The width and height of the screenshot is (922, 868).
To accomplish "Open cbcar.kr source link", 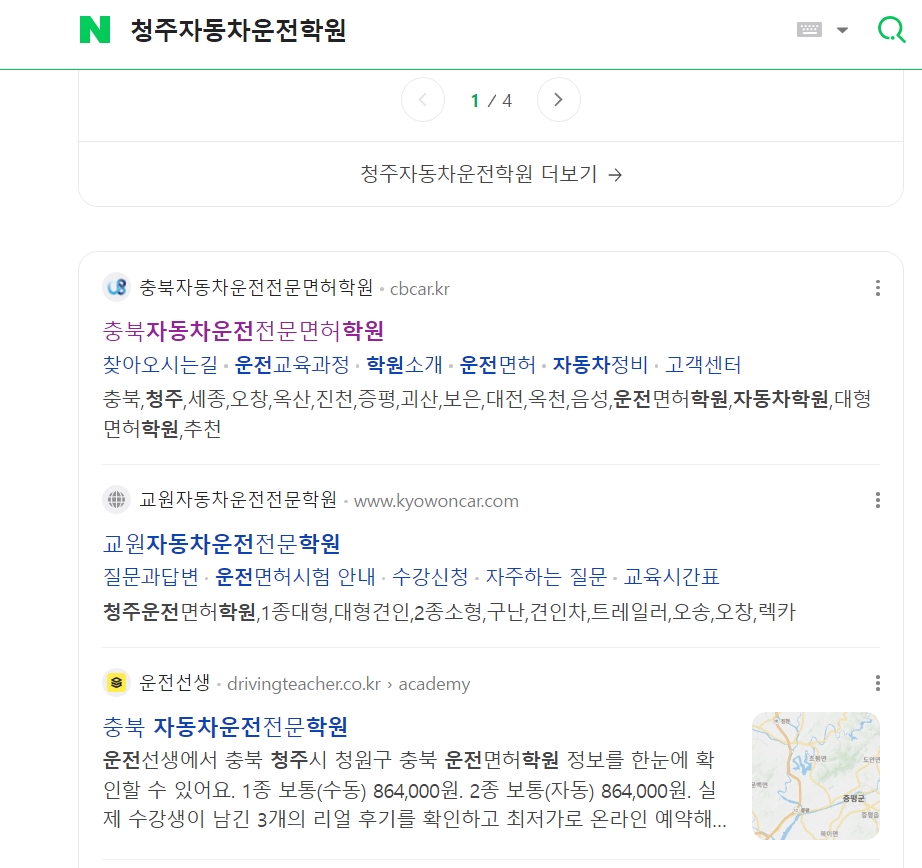I will [x=420, y=289].
